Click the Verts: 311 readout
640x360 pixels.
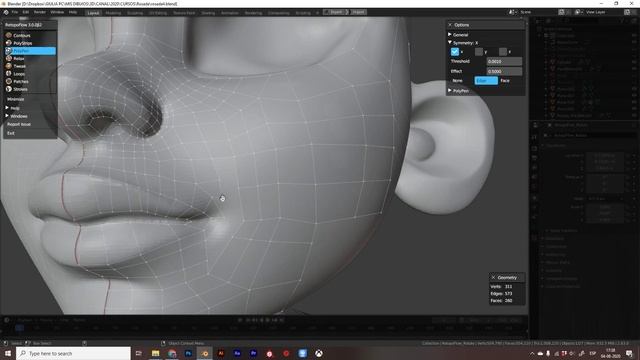(x=501, y=287)
